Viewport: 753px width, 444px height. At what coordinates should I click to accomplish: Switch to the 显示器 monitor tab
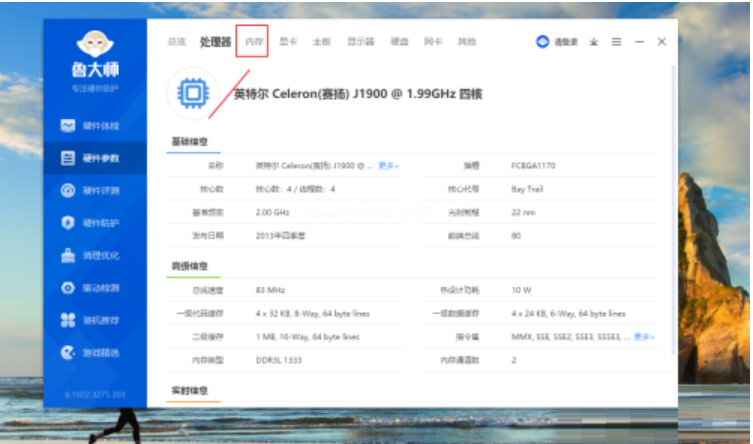[360, 42]
